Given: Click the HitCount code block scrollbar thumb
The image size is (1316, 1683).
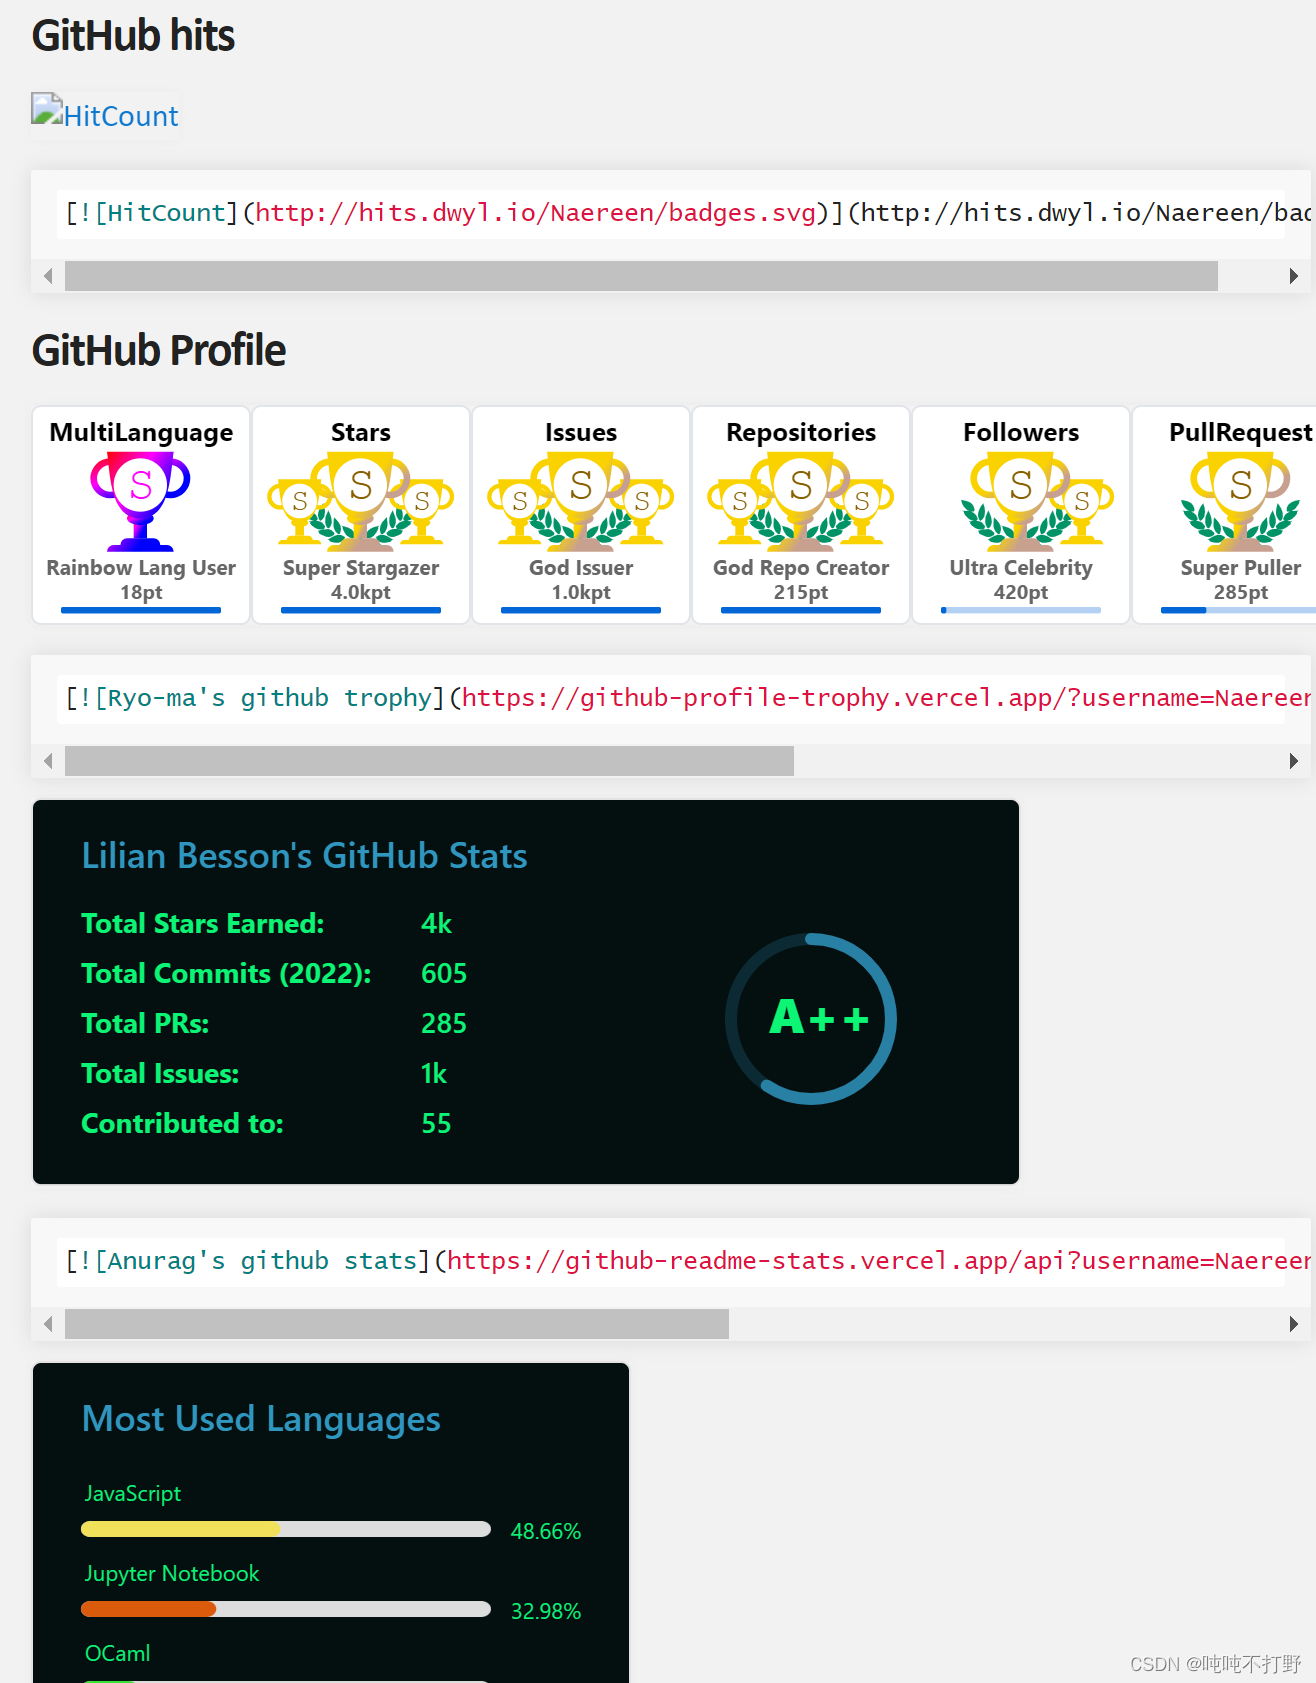Looking at the screenshot, I should pos(641,276).
